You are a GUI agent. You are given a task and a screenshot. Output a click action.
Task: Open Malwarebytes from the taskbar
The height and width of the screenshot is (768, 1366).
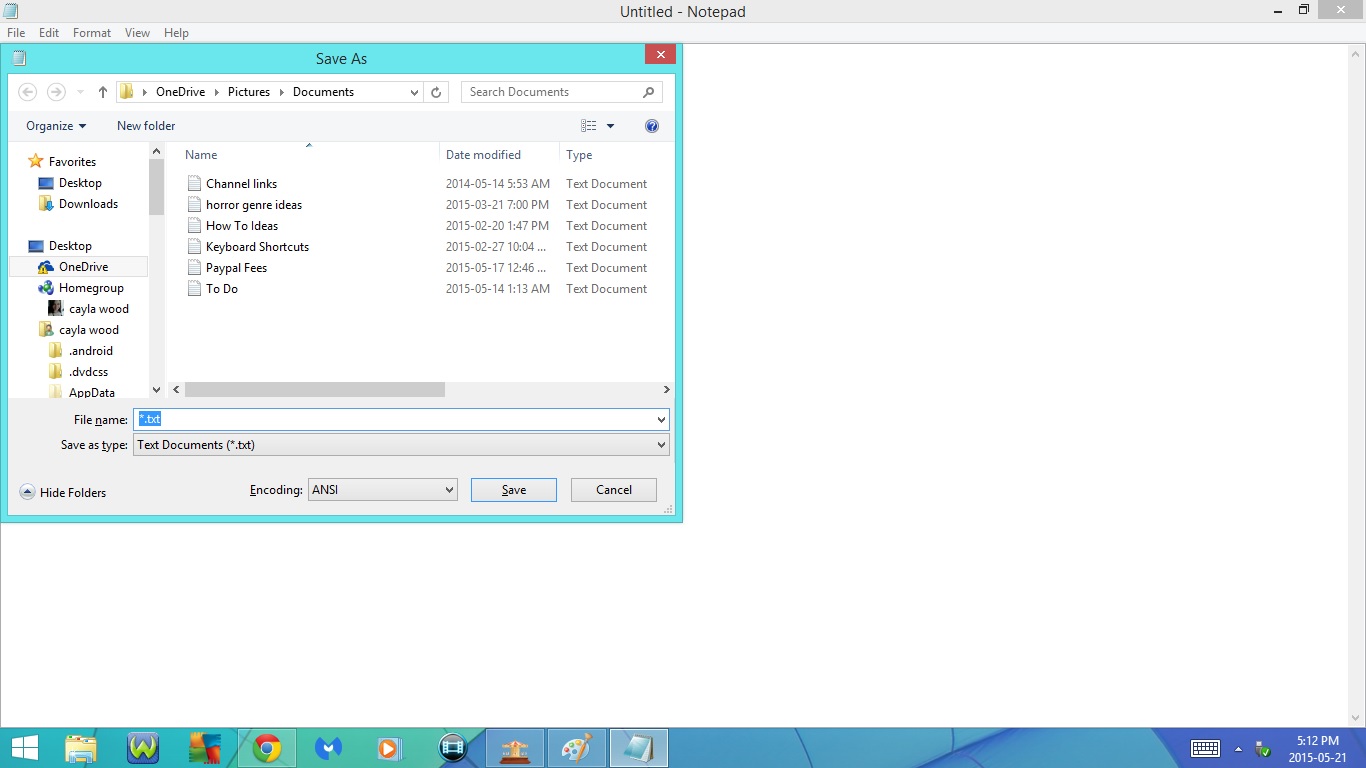tap(329, 747)
